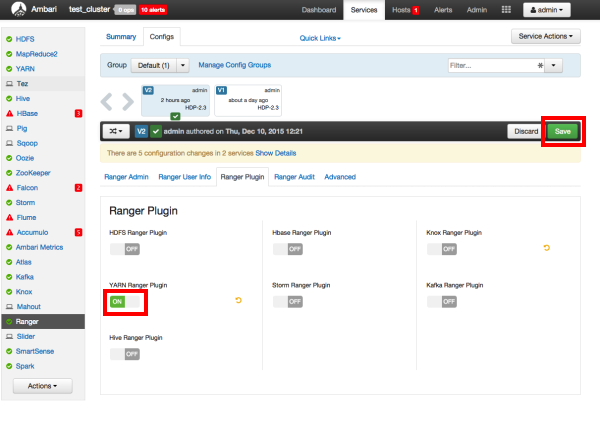Click the Accumulo alert badge showing 5

point(78,232)
